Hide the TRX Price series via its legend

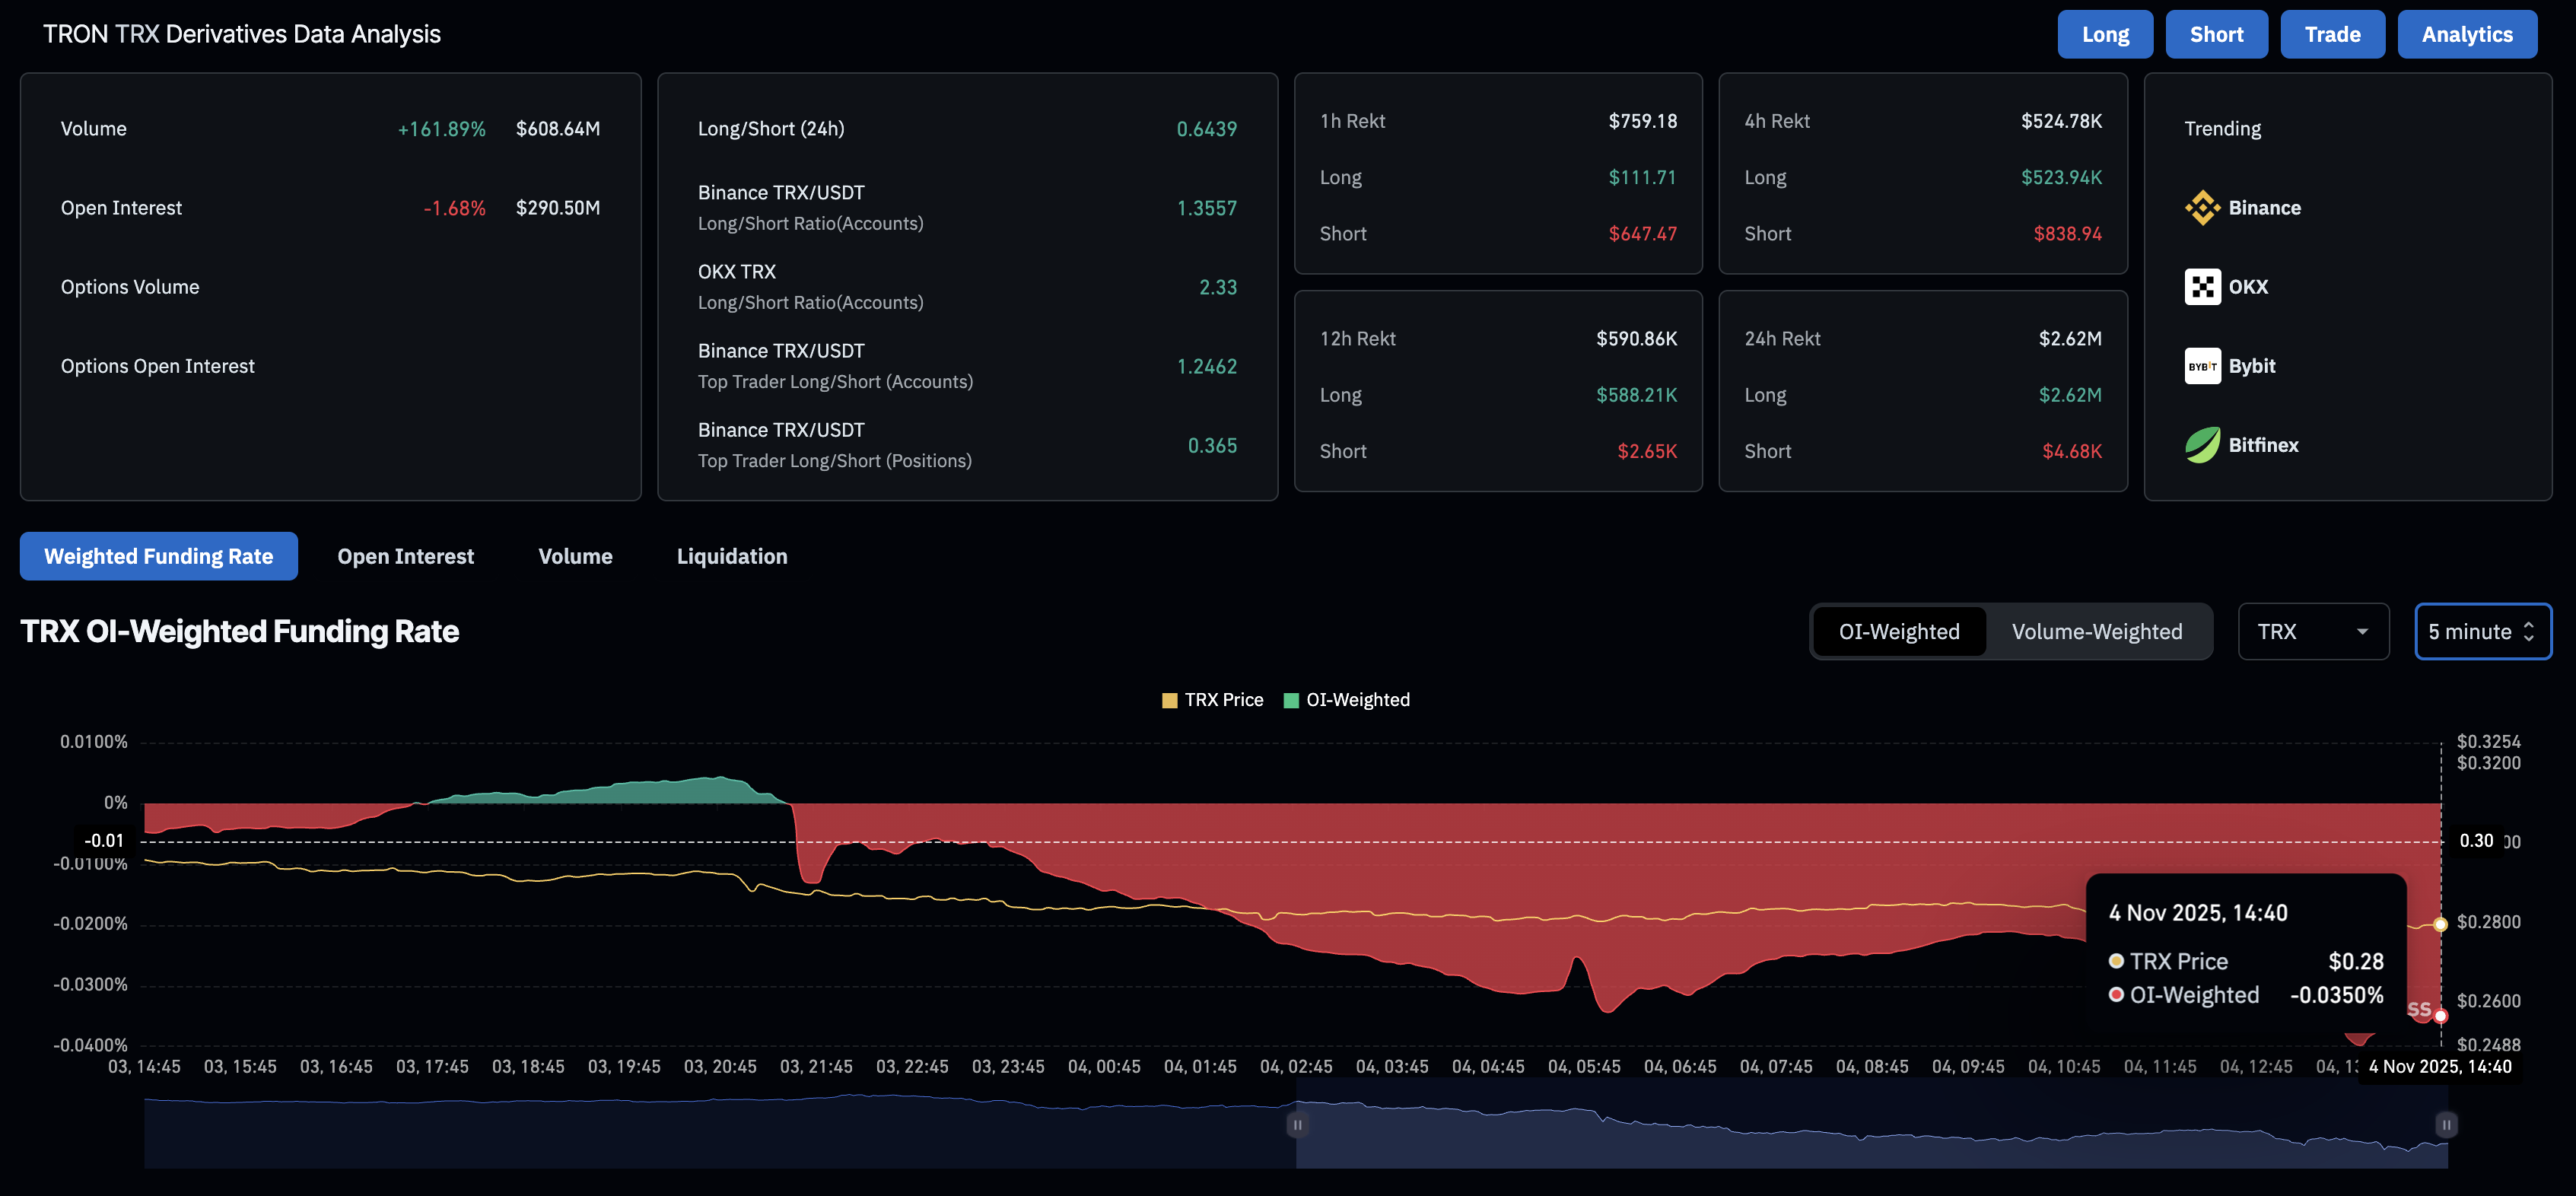pyautogui.click(x=1212, y=699)
